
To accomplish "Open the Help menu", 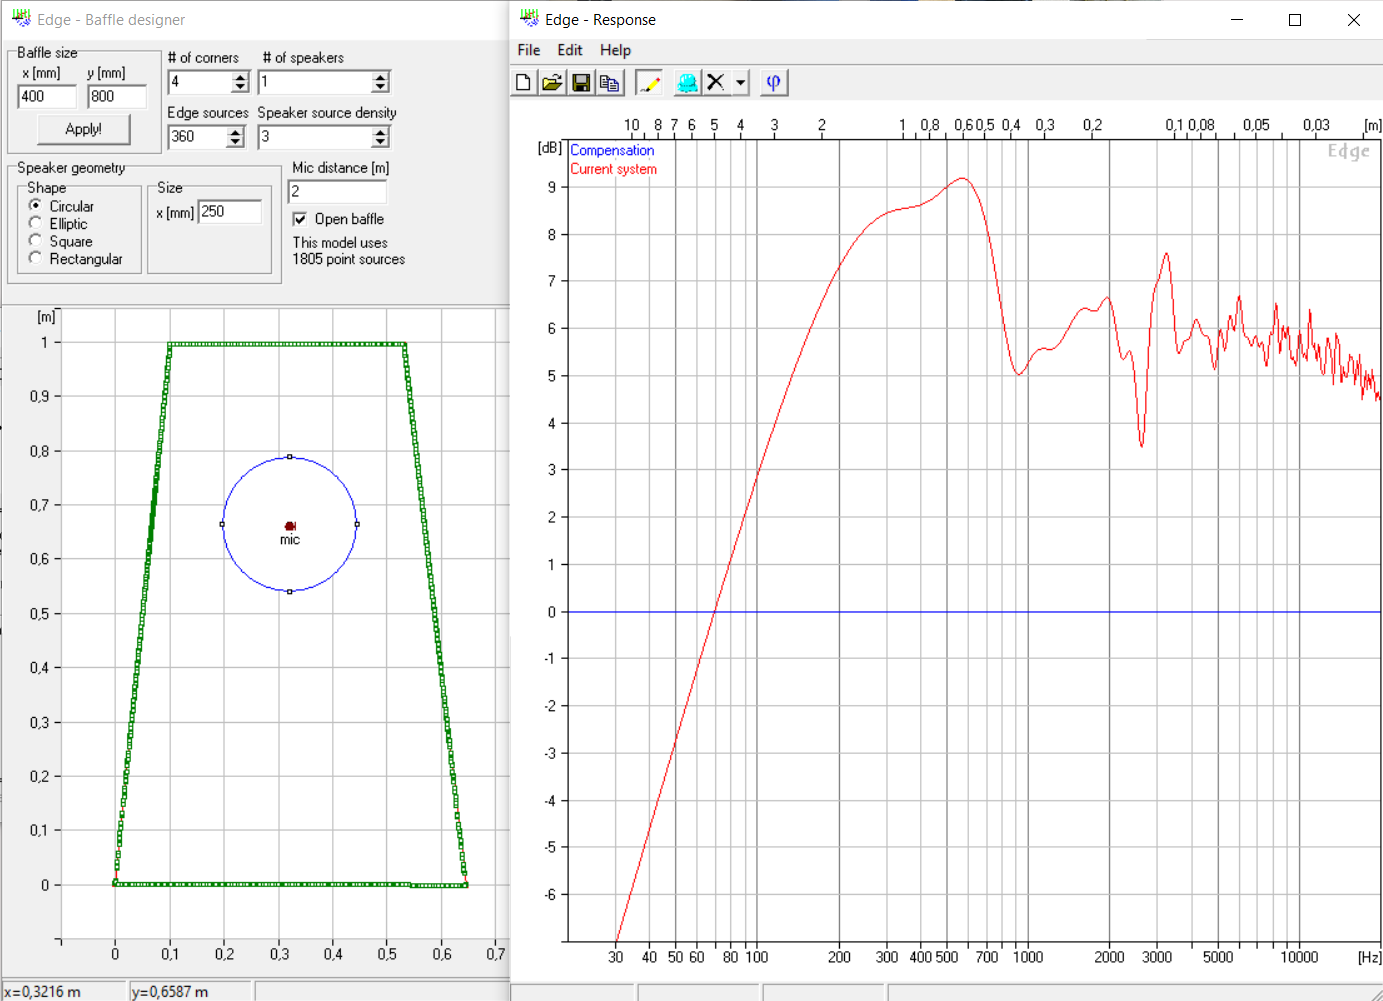I will 615,50.
